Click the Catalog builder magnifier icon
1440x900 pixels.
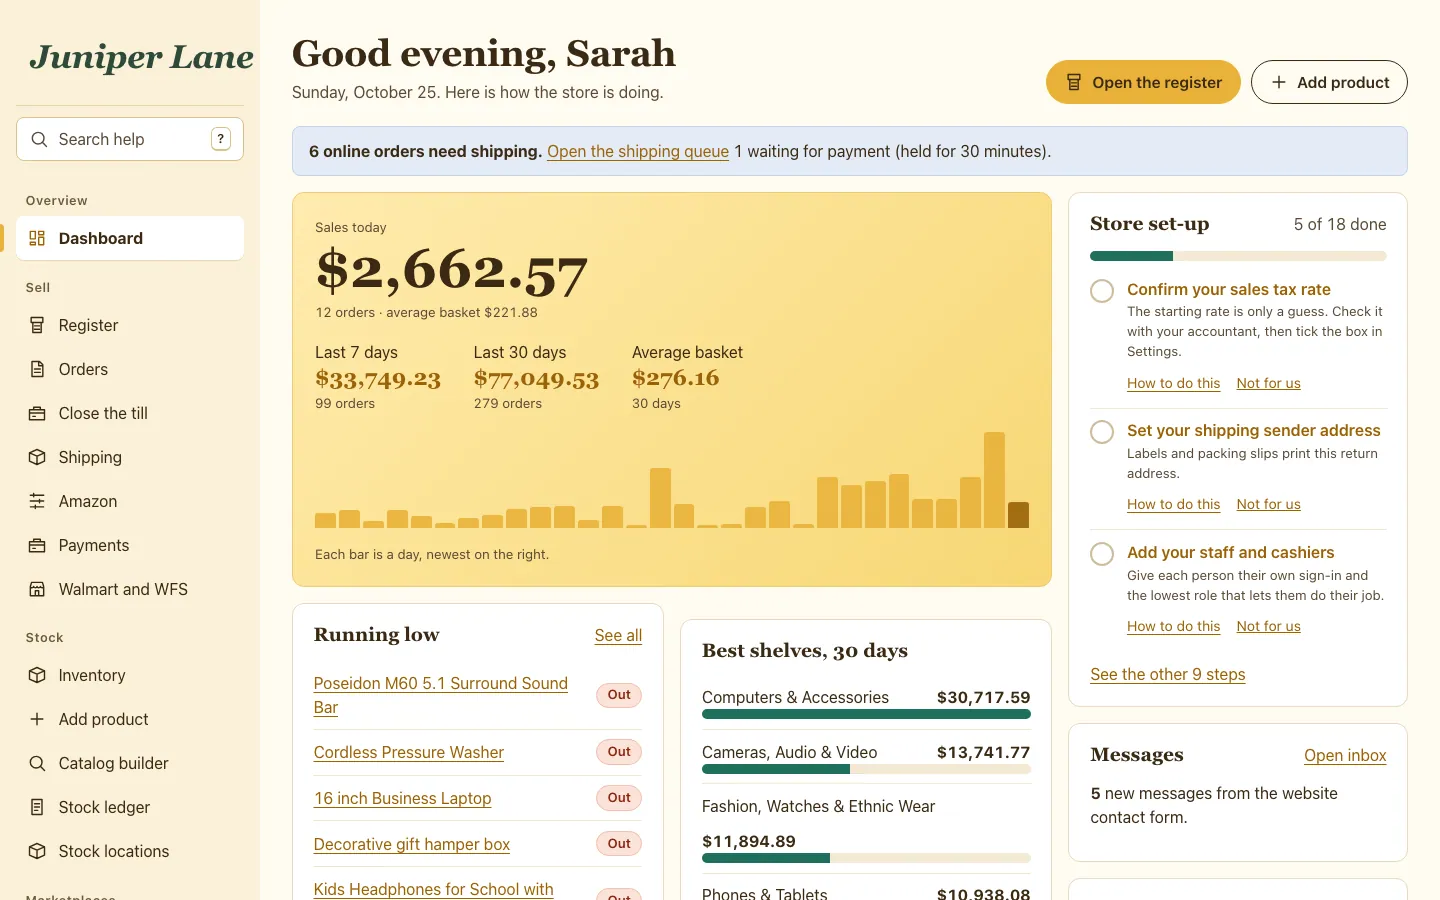tap(37, 763)
